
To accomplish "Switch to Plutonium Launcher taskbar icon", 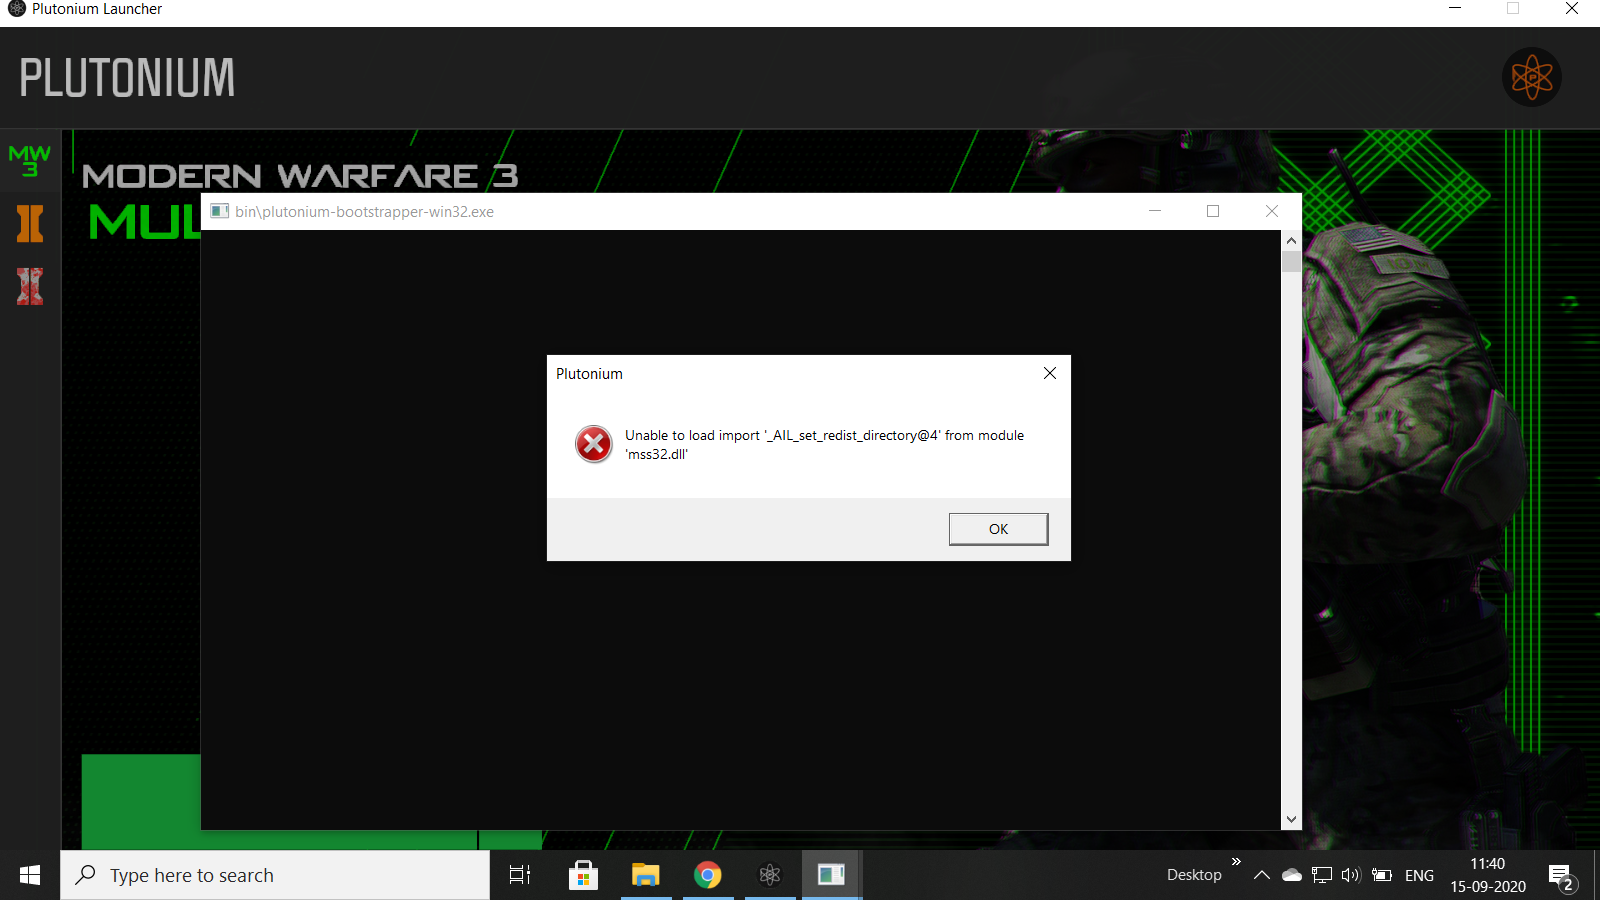I will coord(770,875).
